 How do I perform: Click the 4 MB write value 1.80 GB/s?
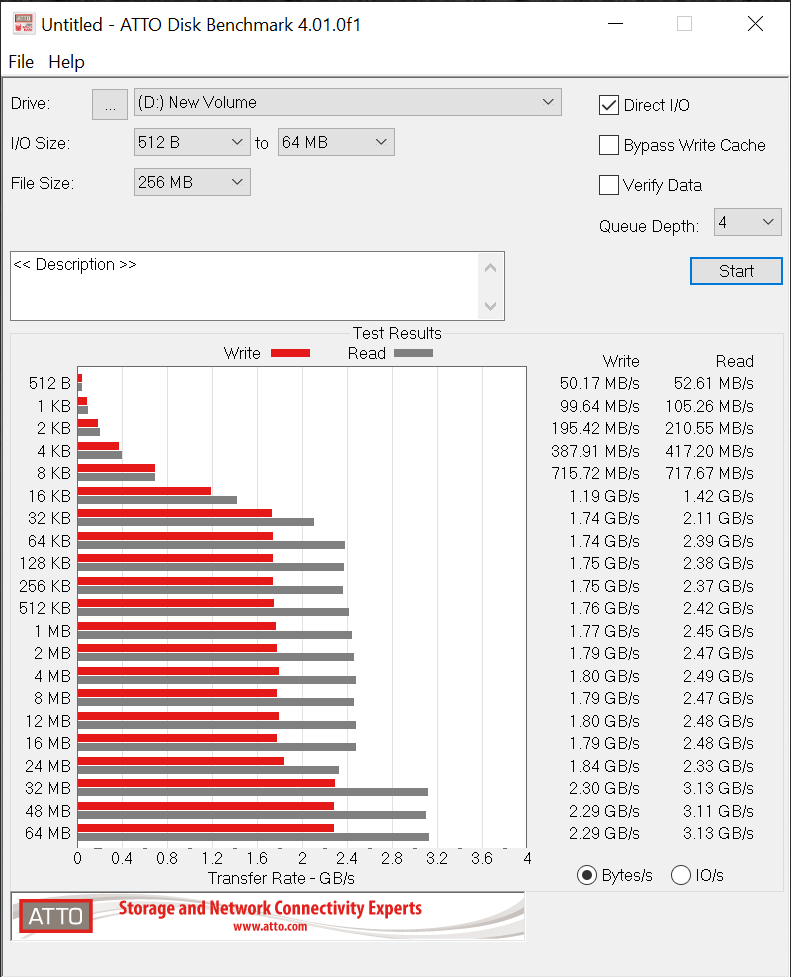pos(604,676)
